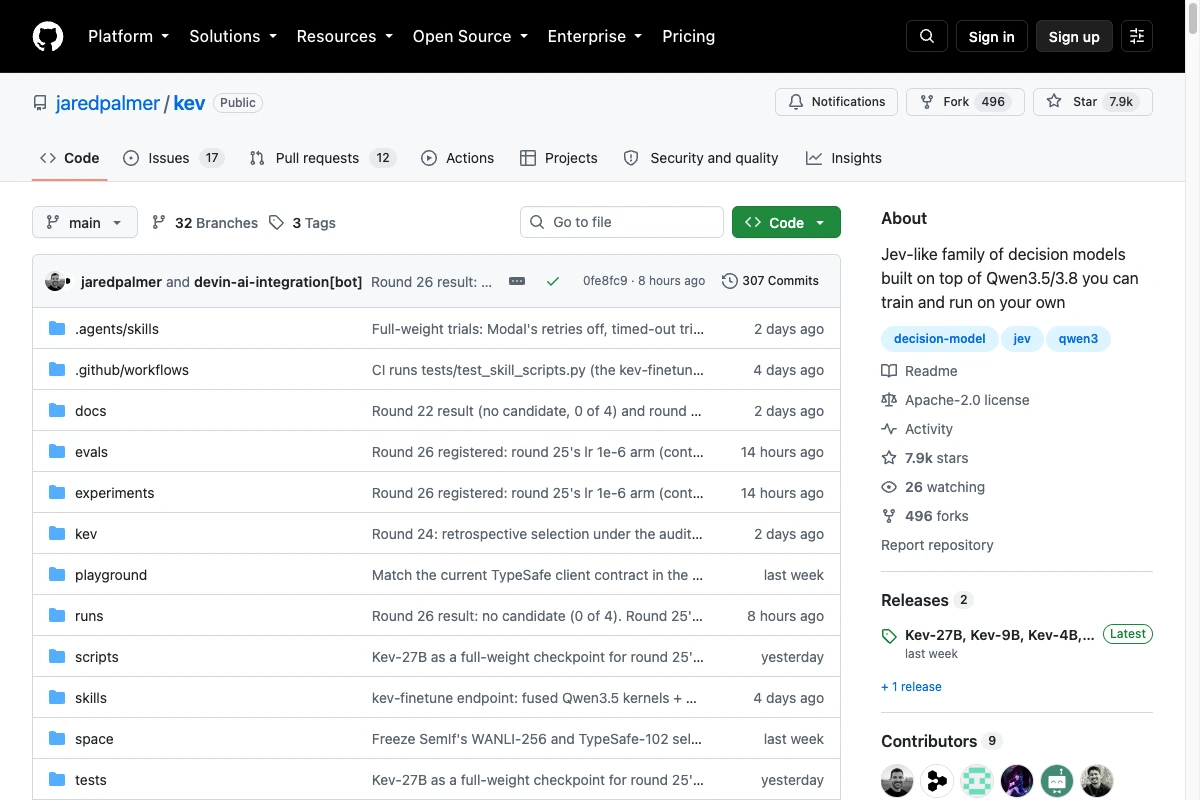Click the Sign up button
Screen dimensions: 1200x800
pyautogui.click(x=1074, y=36)
